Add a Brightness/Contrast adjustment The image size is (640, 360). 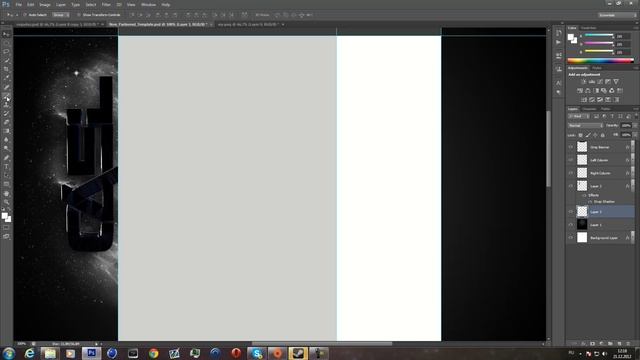[584, 82]
